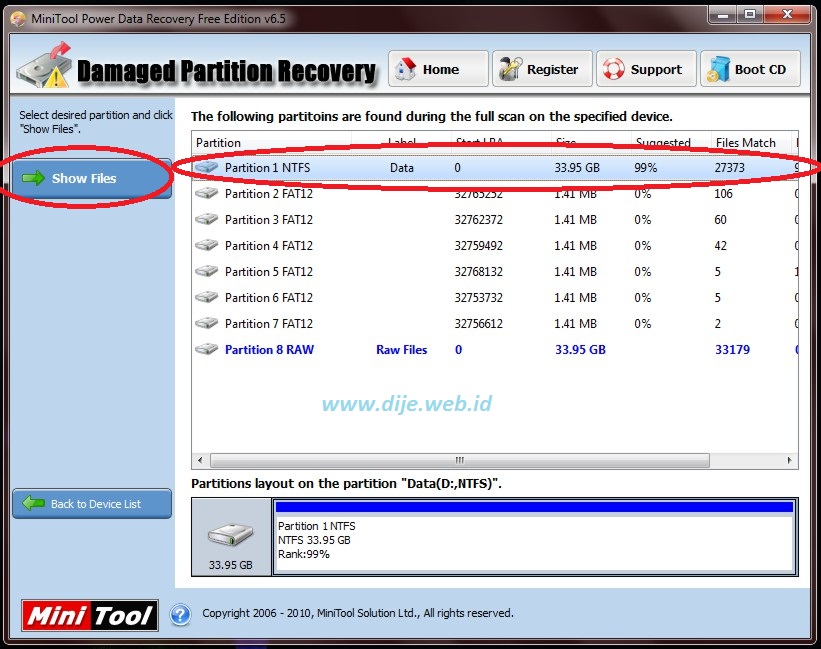821x649 pixels.
Task: Click files match '42' cell
Action: [720, 245]
